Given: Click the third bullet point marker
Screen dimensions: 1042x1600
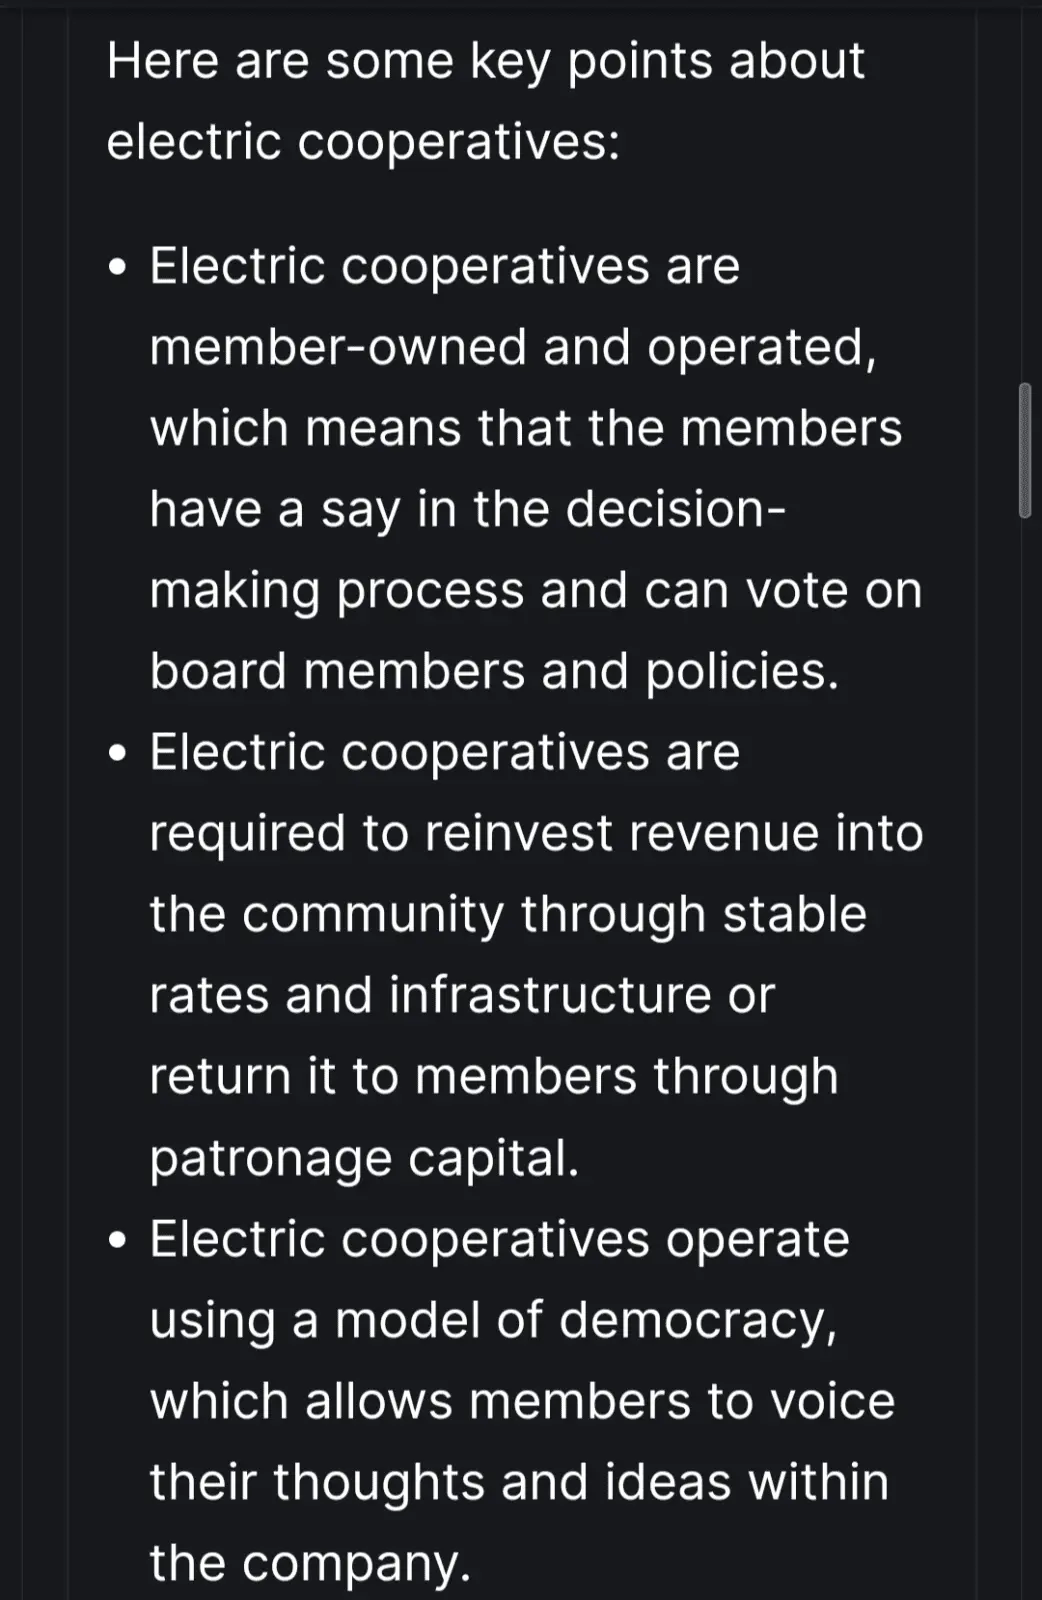Looking at the screenshot, I should pyautogui.click(x=119, y=1241).
